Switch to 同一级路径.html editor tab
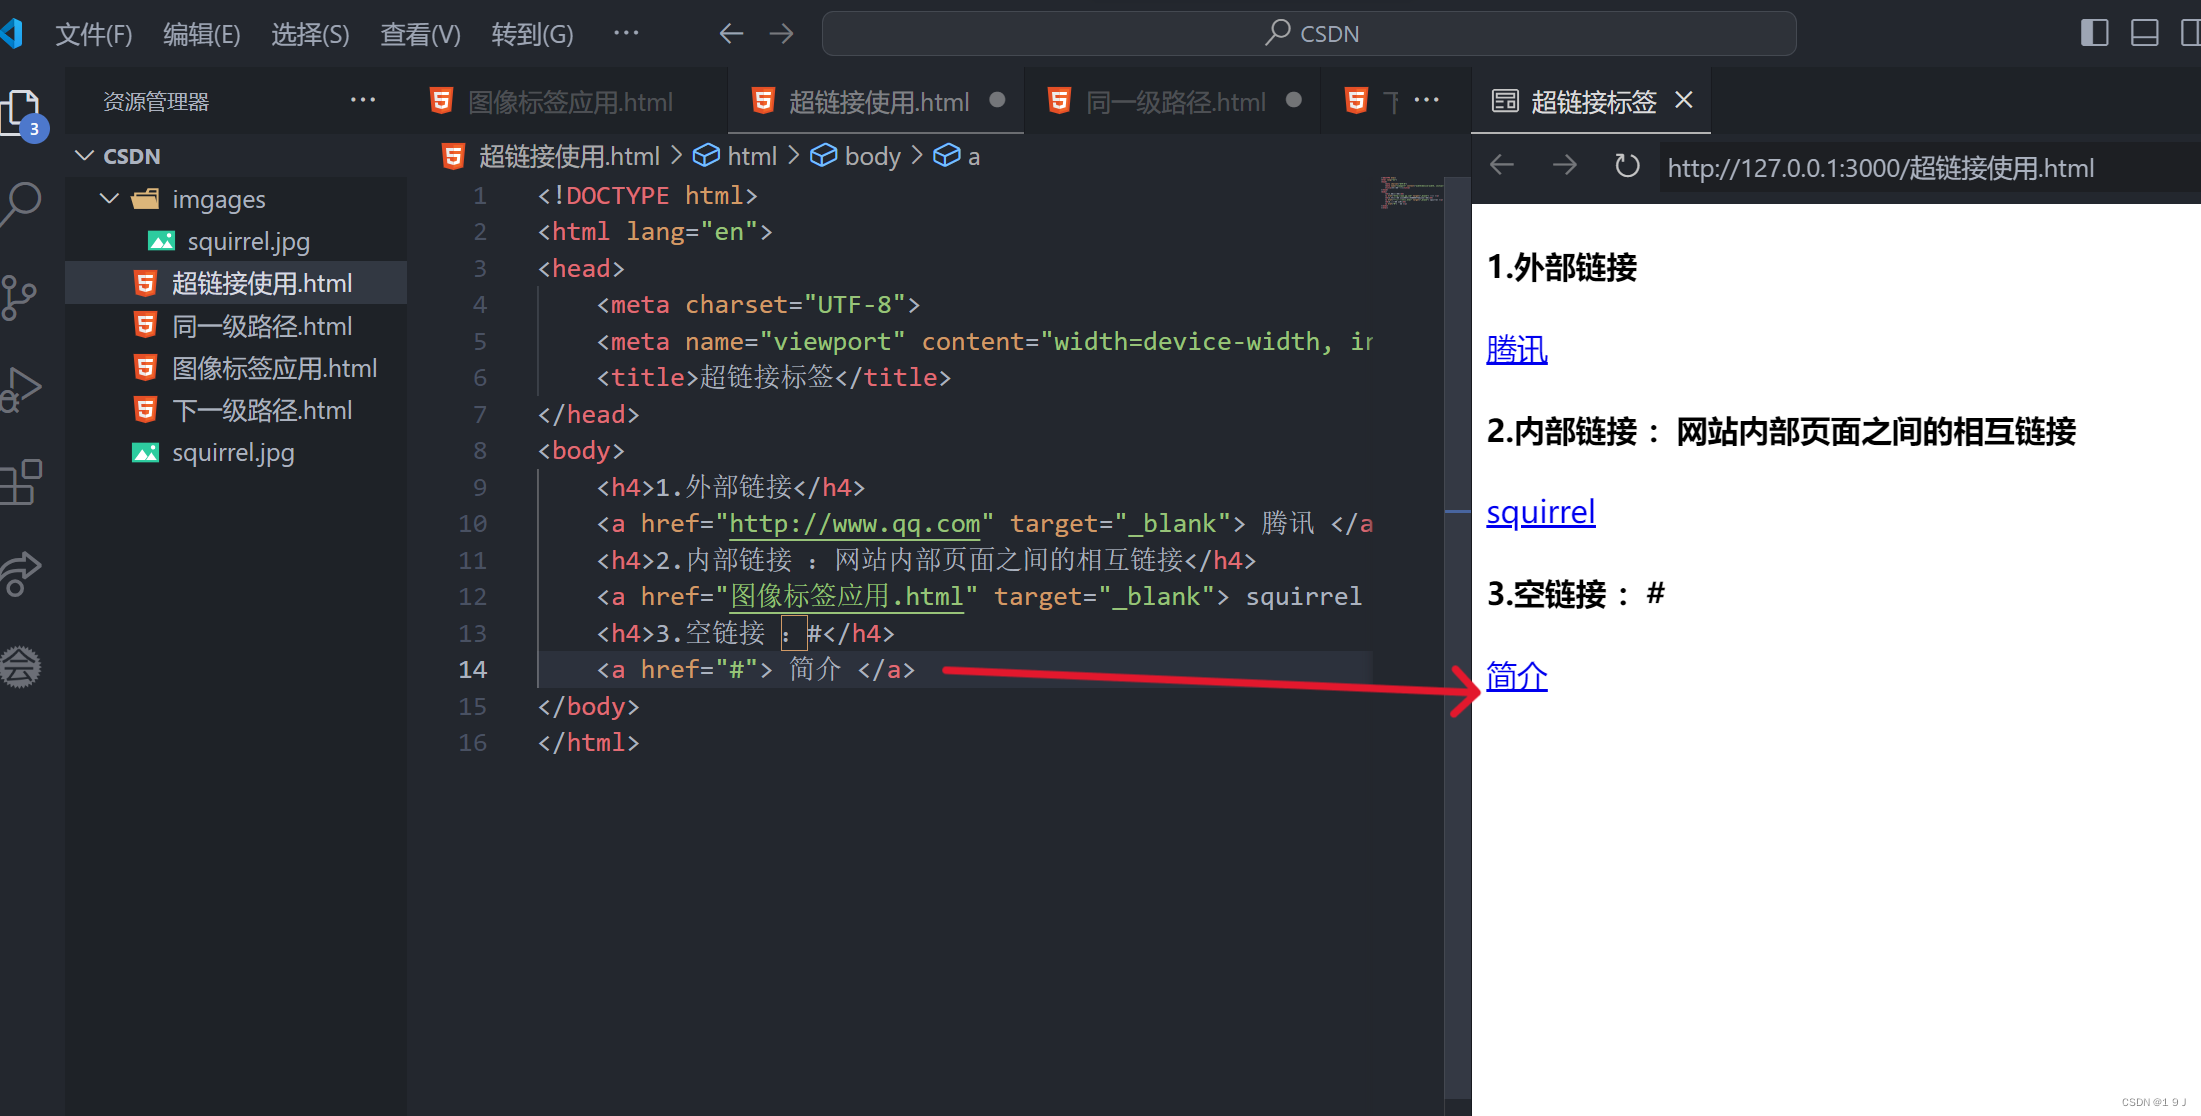This screenshot has width=2201, height=1116. click(x=1174, y=102)
